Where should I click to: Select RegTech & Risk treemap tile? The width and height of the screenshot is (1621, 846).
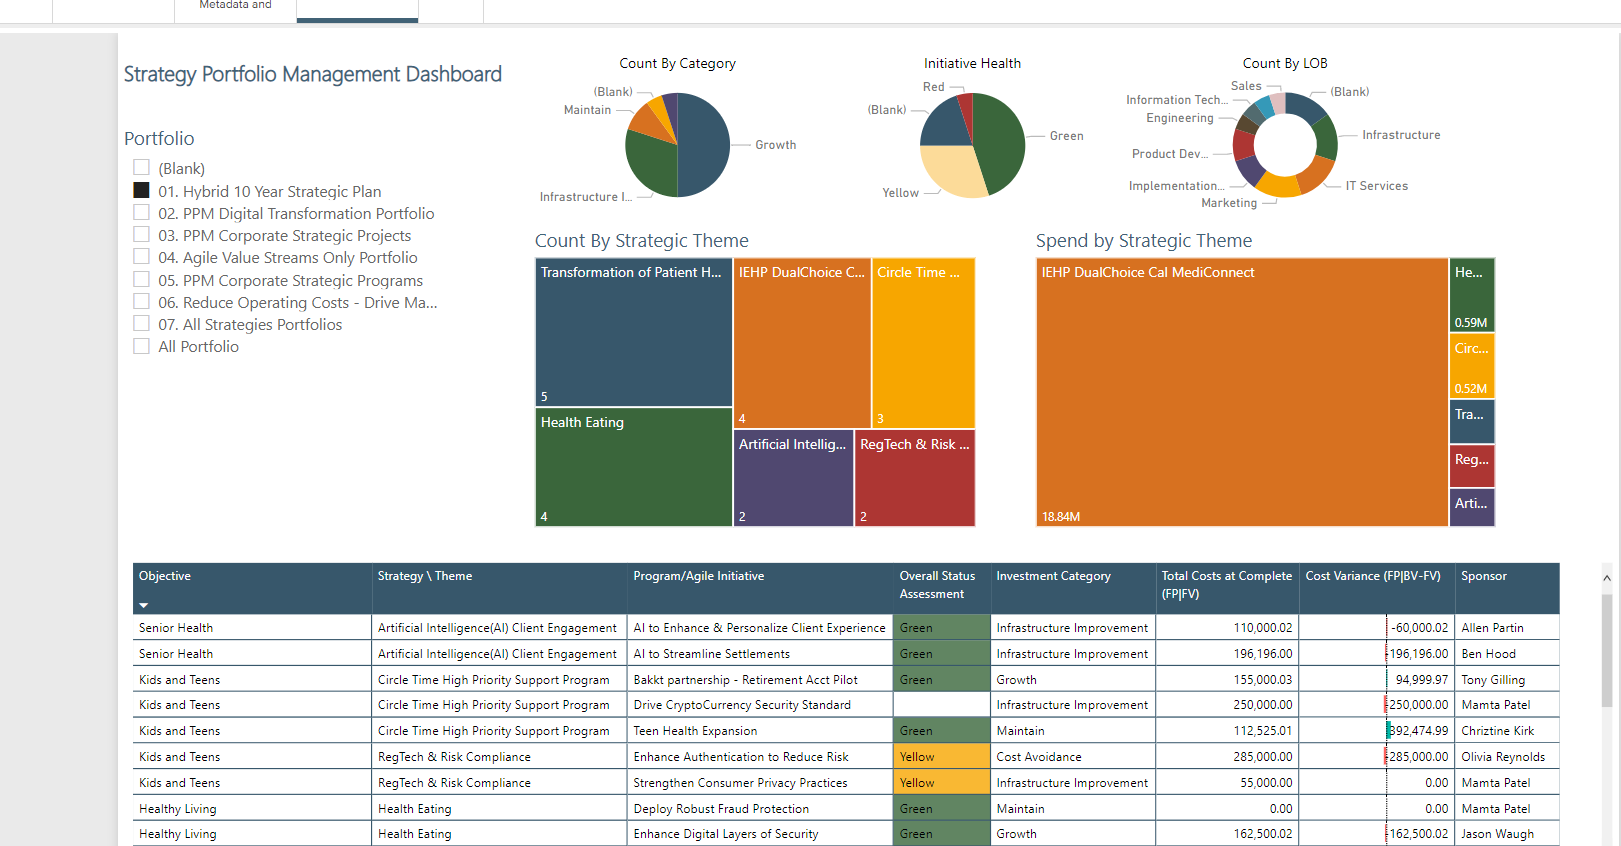(915, 478)
